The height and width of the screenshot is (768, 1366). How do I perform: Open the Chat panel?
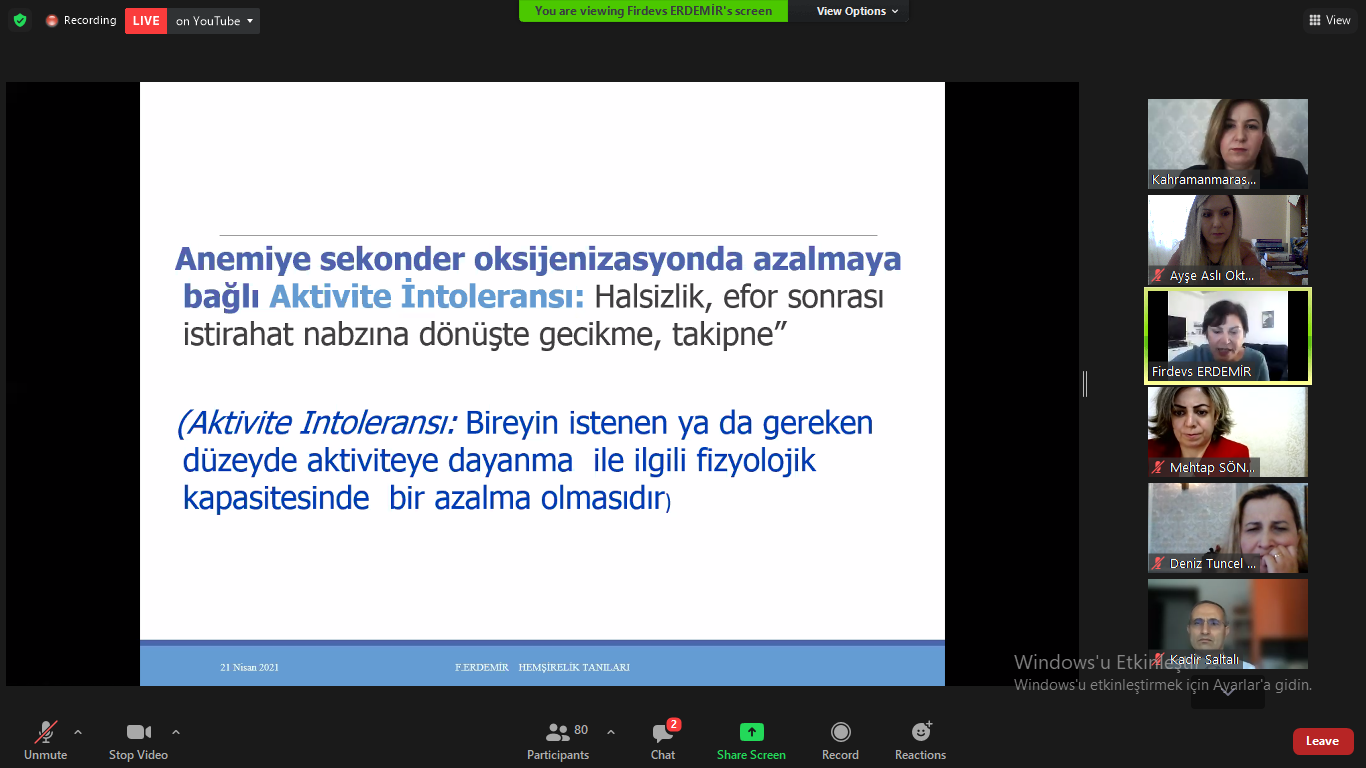662,741
